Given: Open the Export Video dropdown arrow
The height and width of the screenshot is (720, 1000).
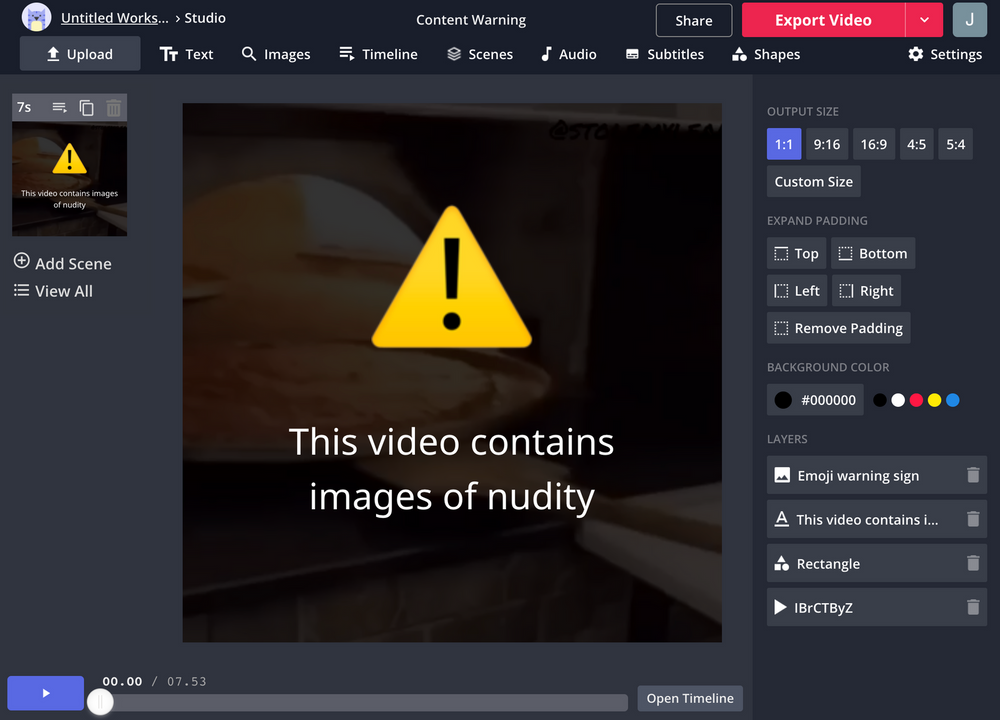Looking at the screenshot, I should [x=924, y=20].
